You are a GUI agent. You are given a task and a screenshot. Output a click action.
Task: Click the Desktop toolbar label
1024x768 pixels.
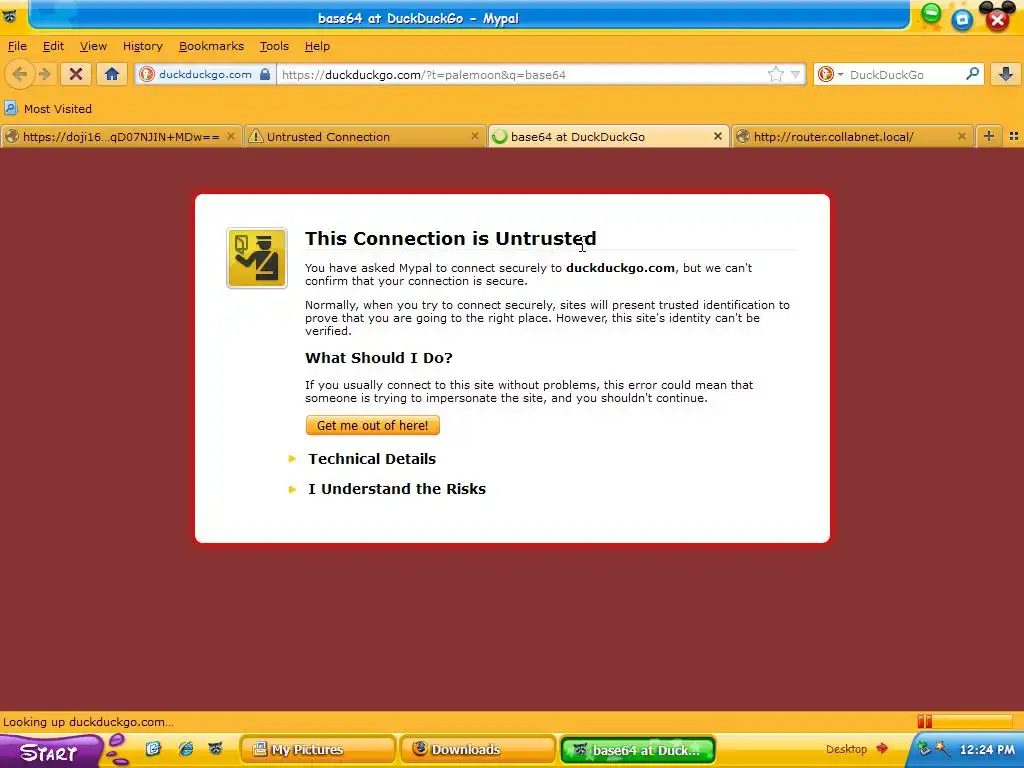[846, 749]
